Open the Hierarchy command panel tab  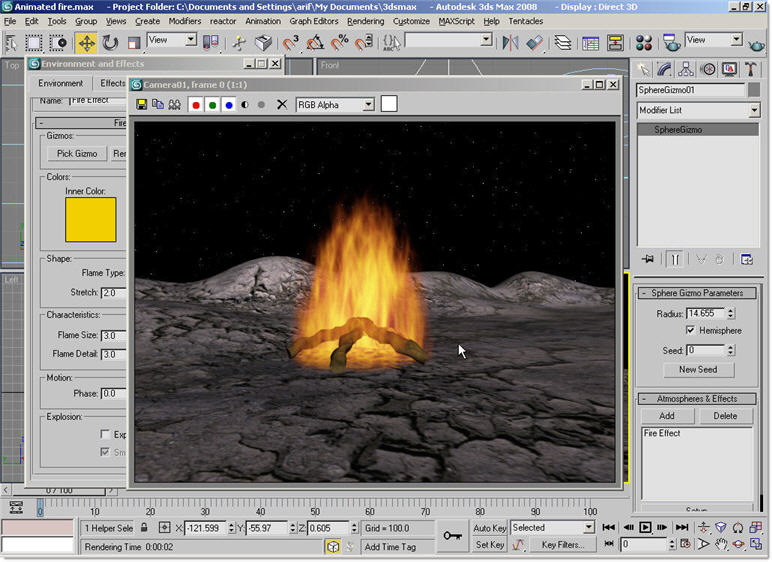686,69
